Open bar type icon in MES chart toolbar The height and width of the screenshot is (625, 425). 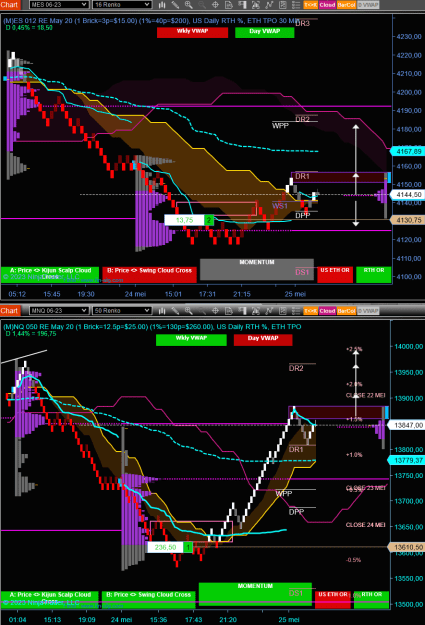[162, 5]
